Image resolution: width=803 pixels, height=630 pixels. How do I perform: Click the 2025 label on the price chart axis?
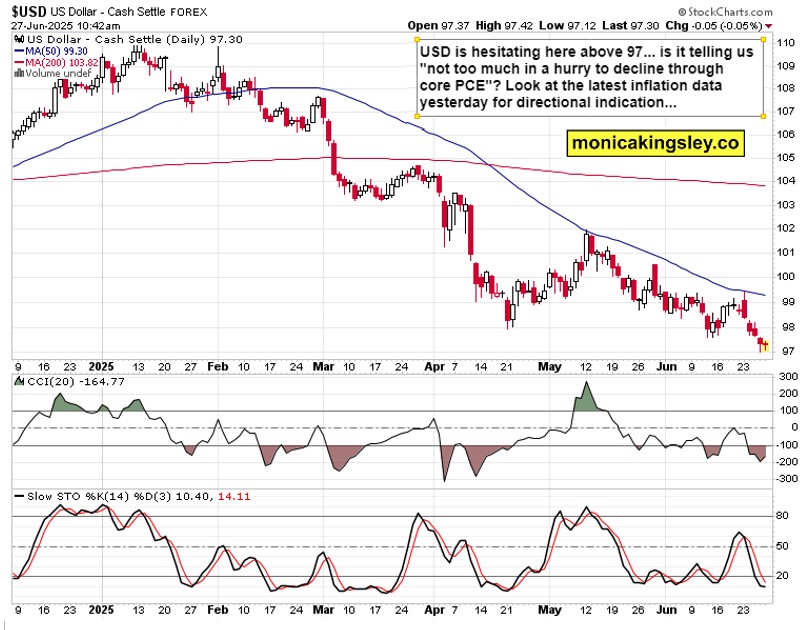[101, 367]
